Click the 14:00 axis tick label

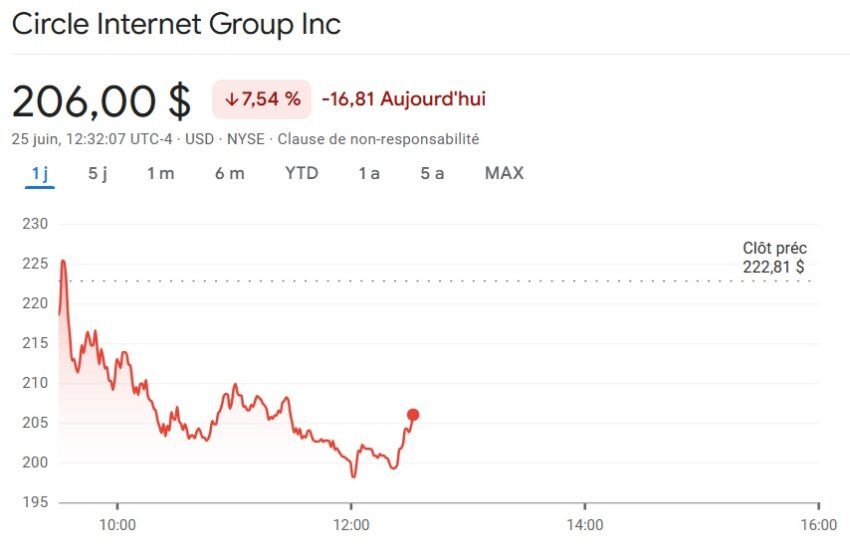point(585,525)
